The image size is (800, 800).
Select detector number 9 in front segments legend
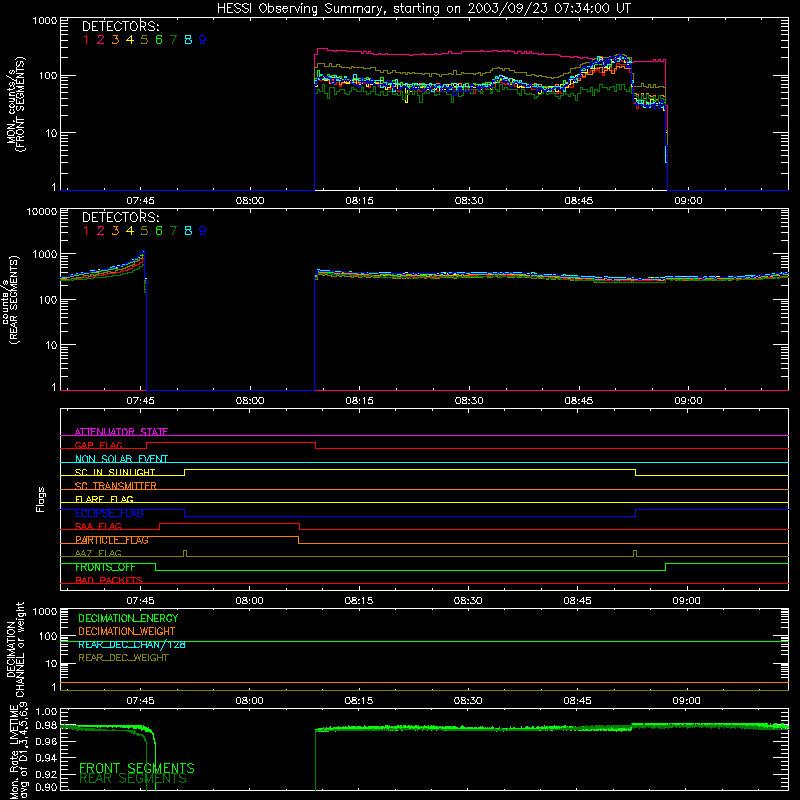203,40
